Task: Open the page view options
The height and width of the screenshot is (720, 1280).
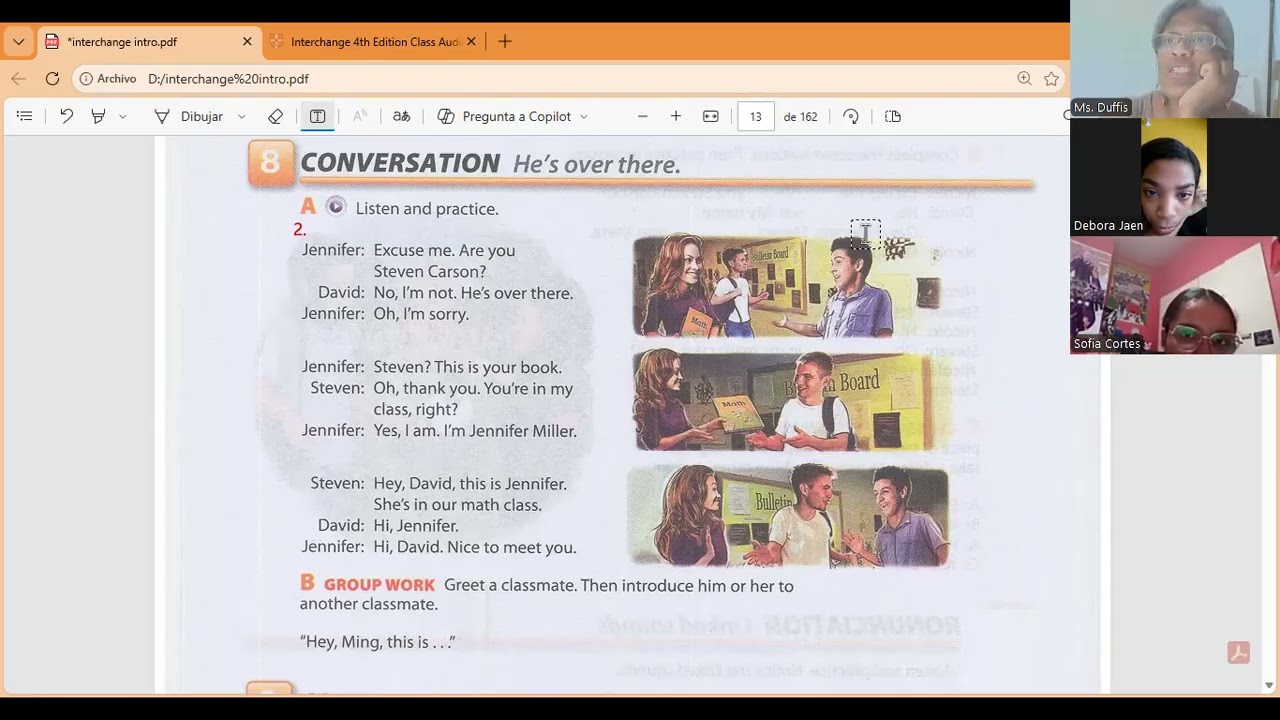Action: (x=893, y=116)
